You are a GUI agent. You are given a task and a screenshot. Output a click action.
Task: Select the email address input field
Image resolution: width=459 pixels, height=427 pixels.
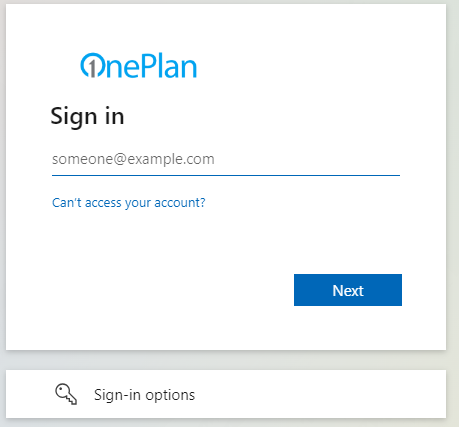226,161
